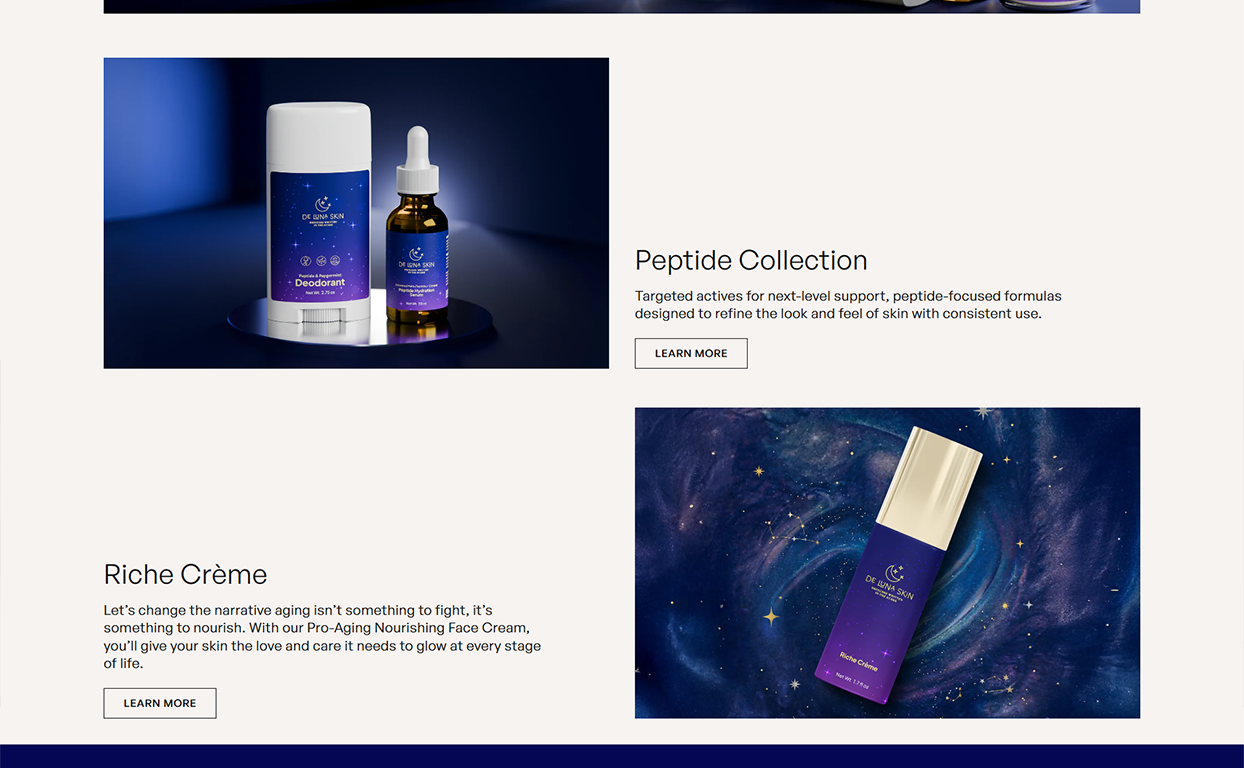Viewport: 1244px width, 768px height.
Task: Open the galaxy Riche Crème product photo
Action: [887, 563]
